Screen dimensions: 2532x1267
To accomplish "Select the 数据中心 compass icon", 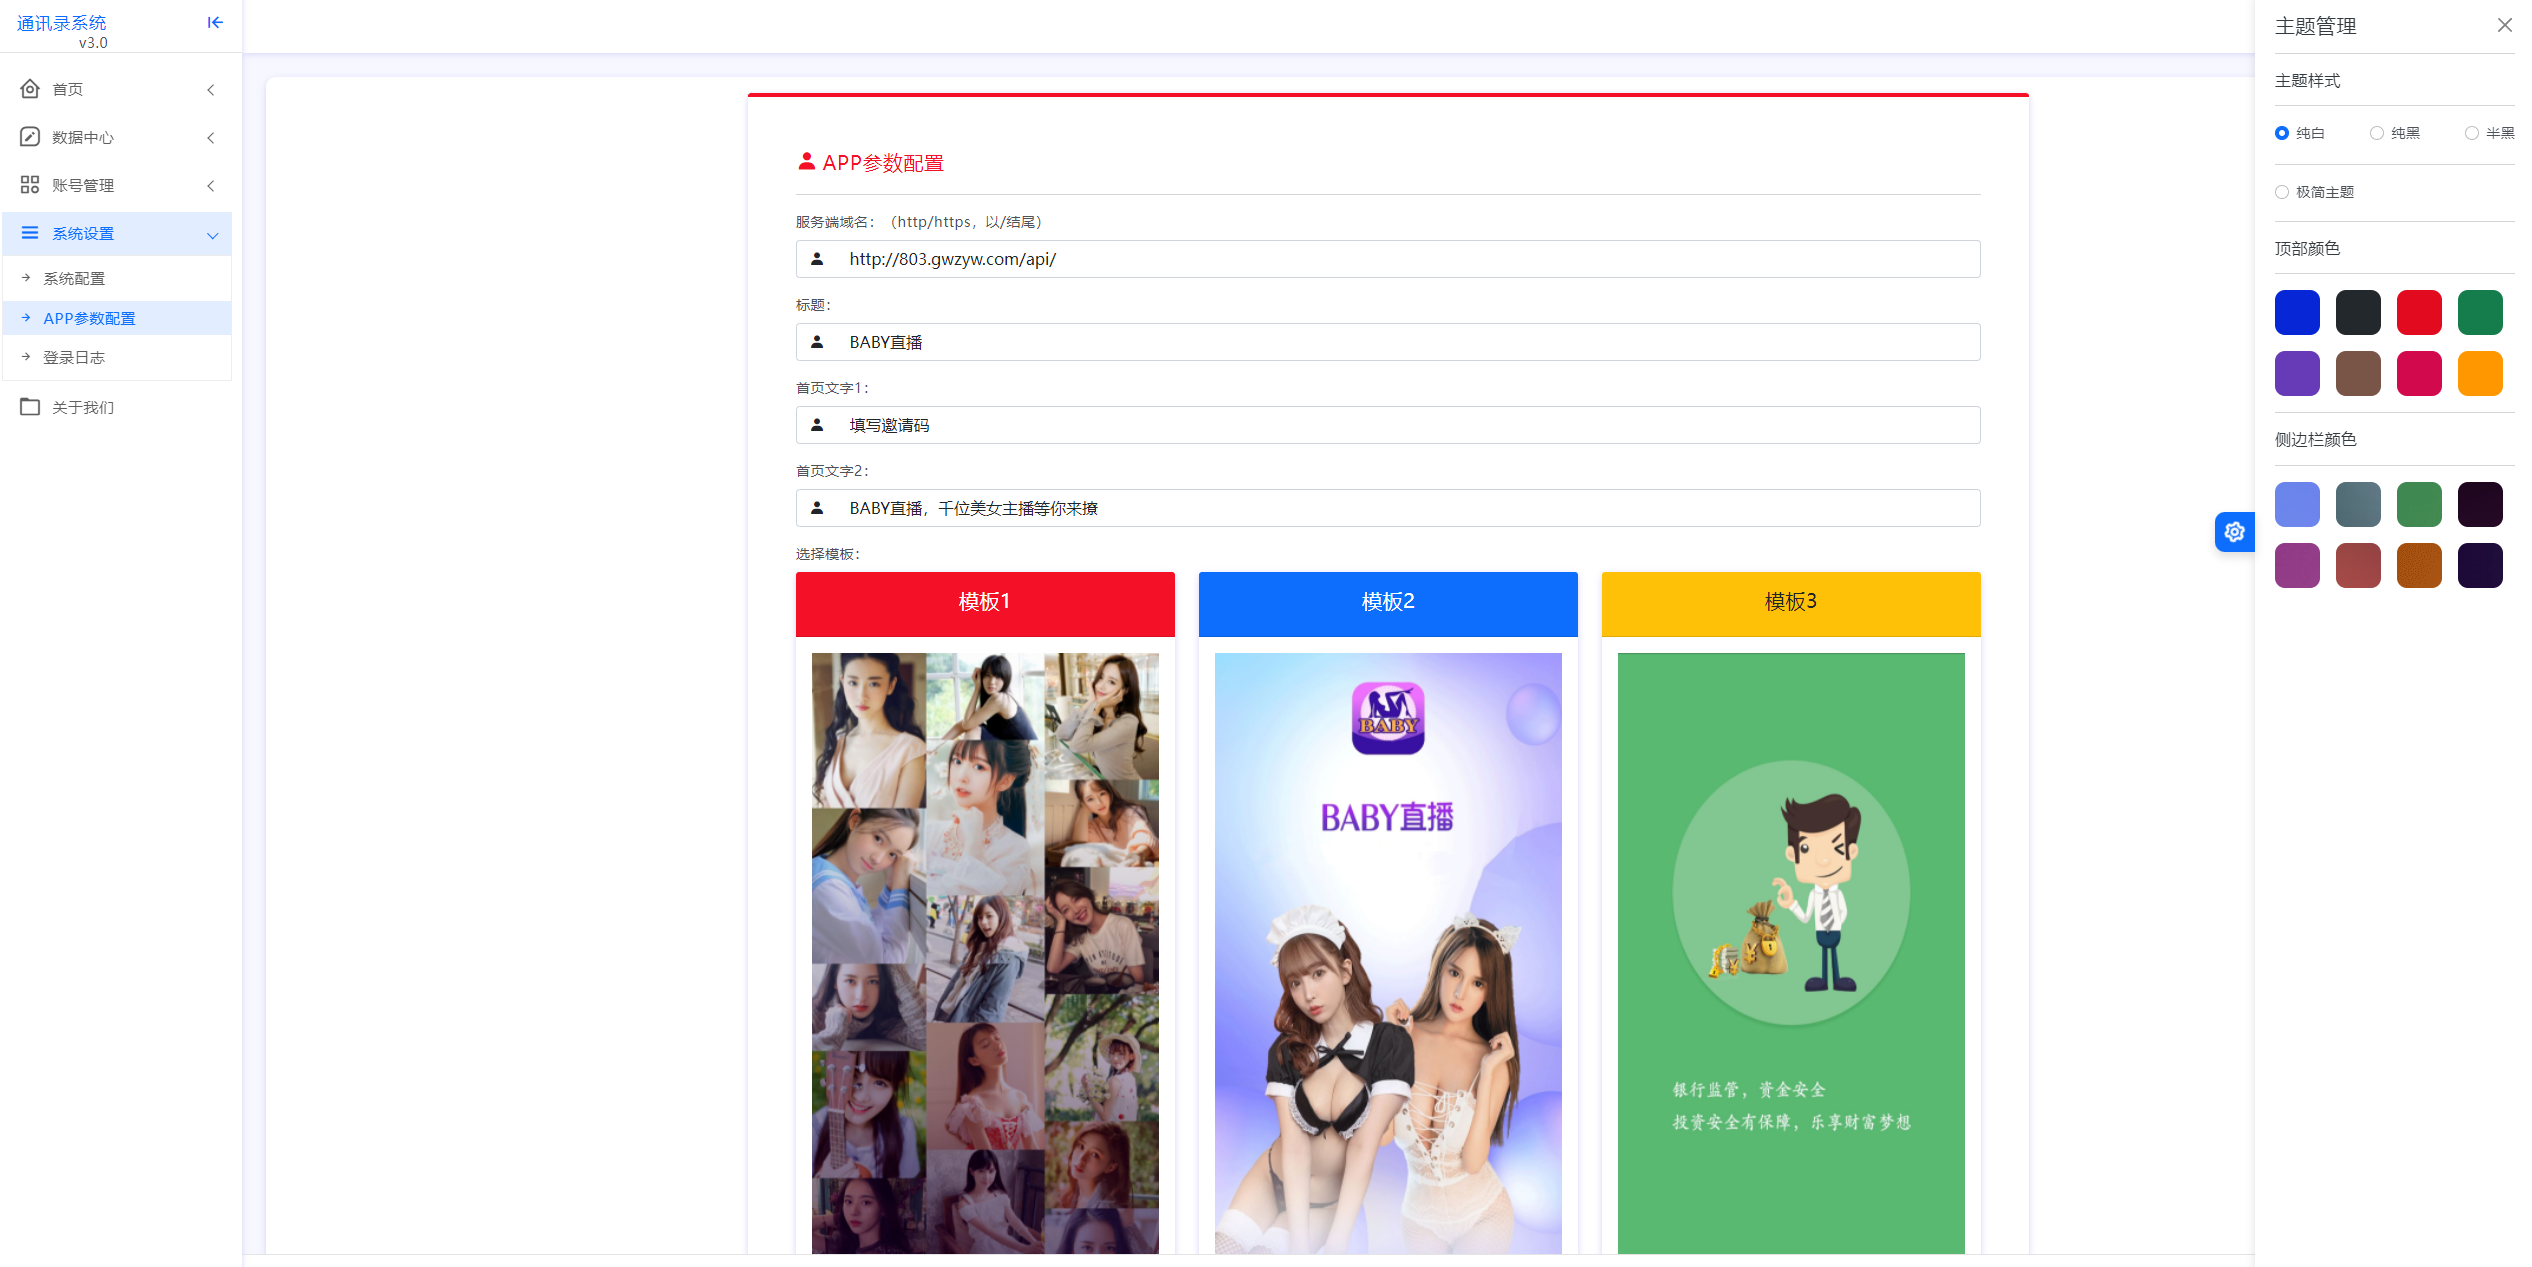I will tap(29, 137).
